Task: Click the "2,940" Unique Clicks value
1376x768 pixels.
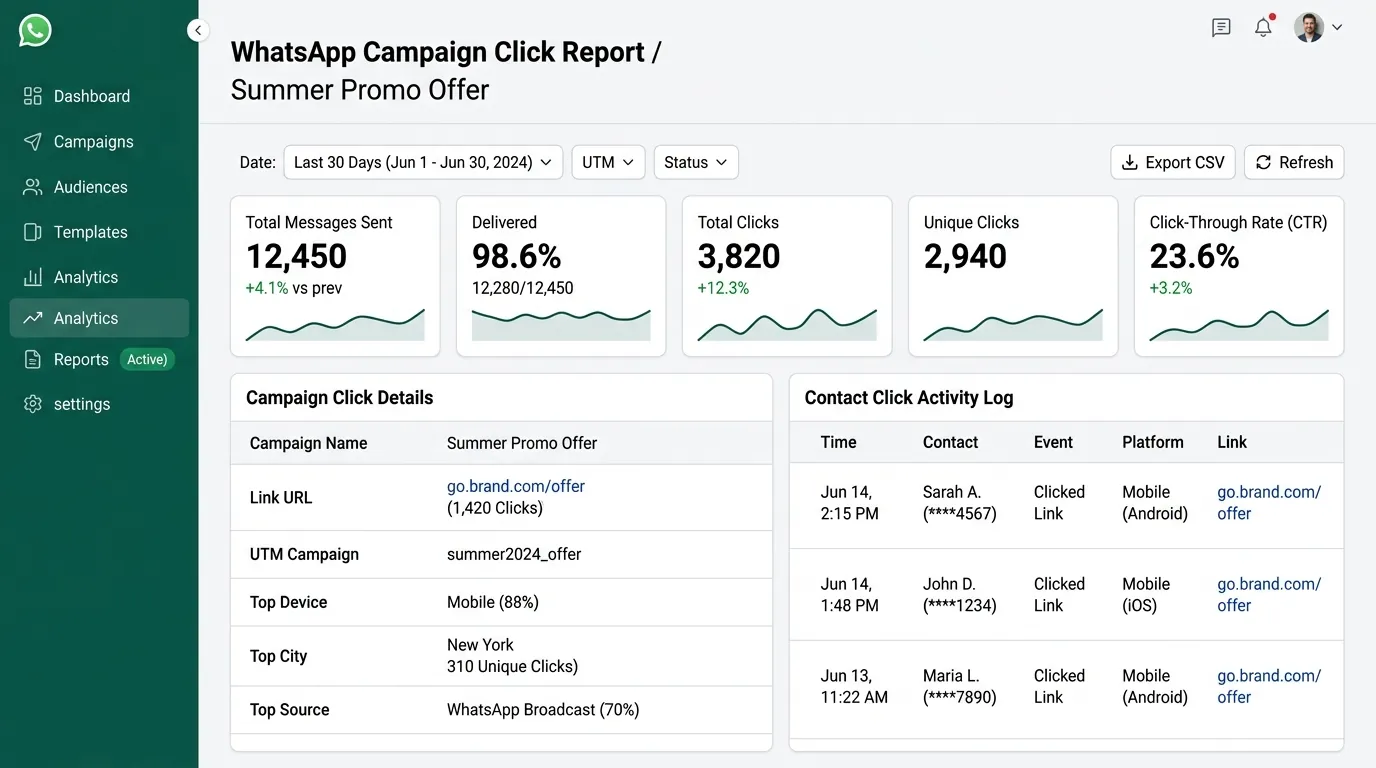Action: tap(965, 257)
